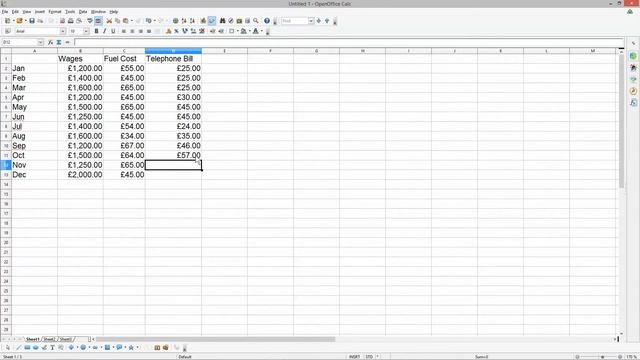Click the horizontal scrollbar below the sheet
This screenshot has width=640, height=360.
click(216, 339)
